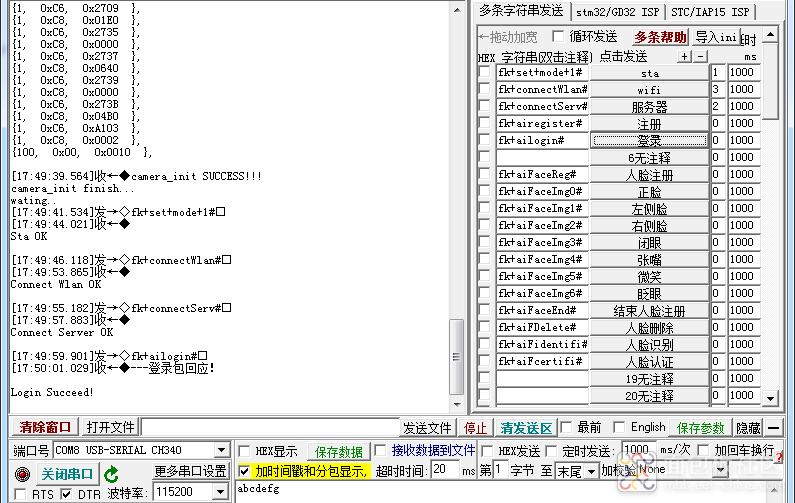The width and height of the screenshot is (795, 503).
Task: Click 发送文件 button
Action: point(427,428)
